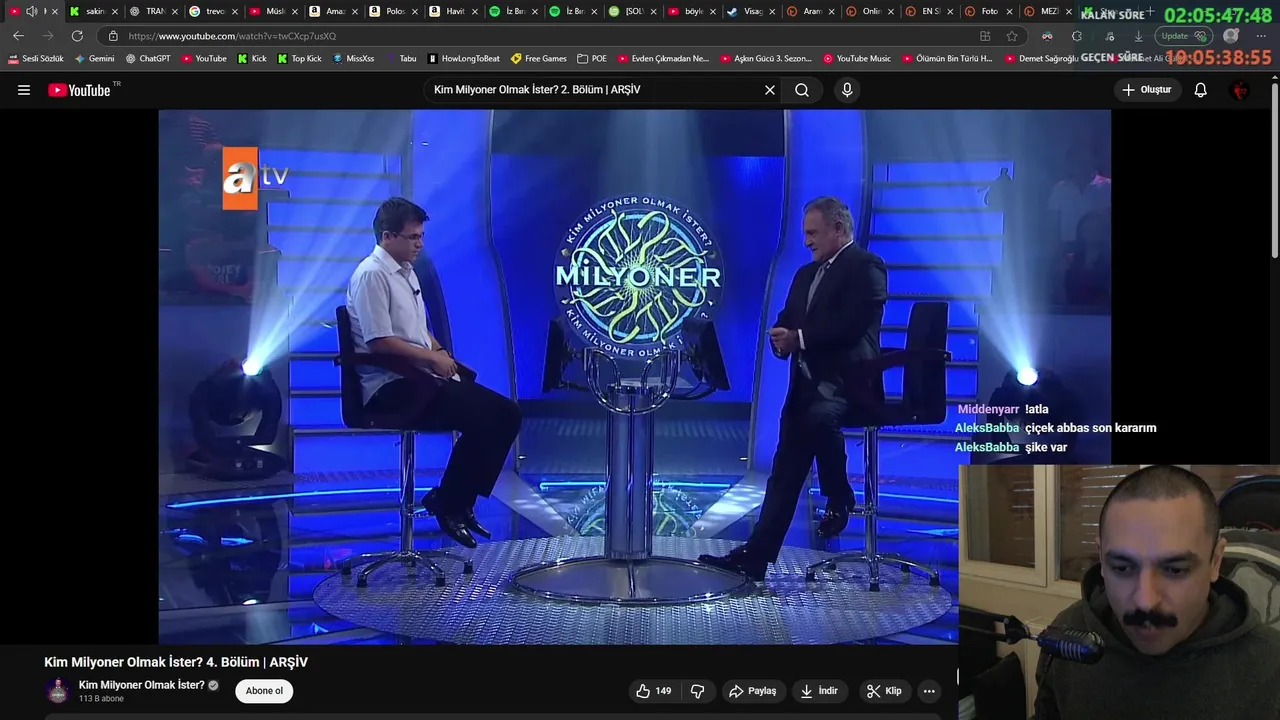Open Aşkın Gücü 3. Sezon bookmark

click(x=767, y=59)
